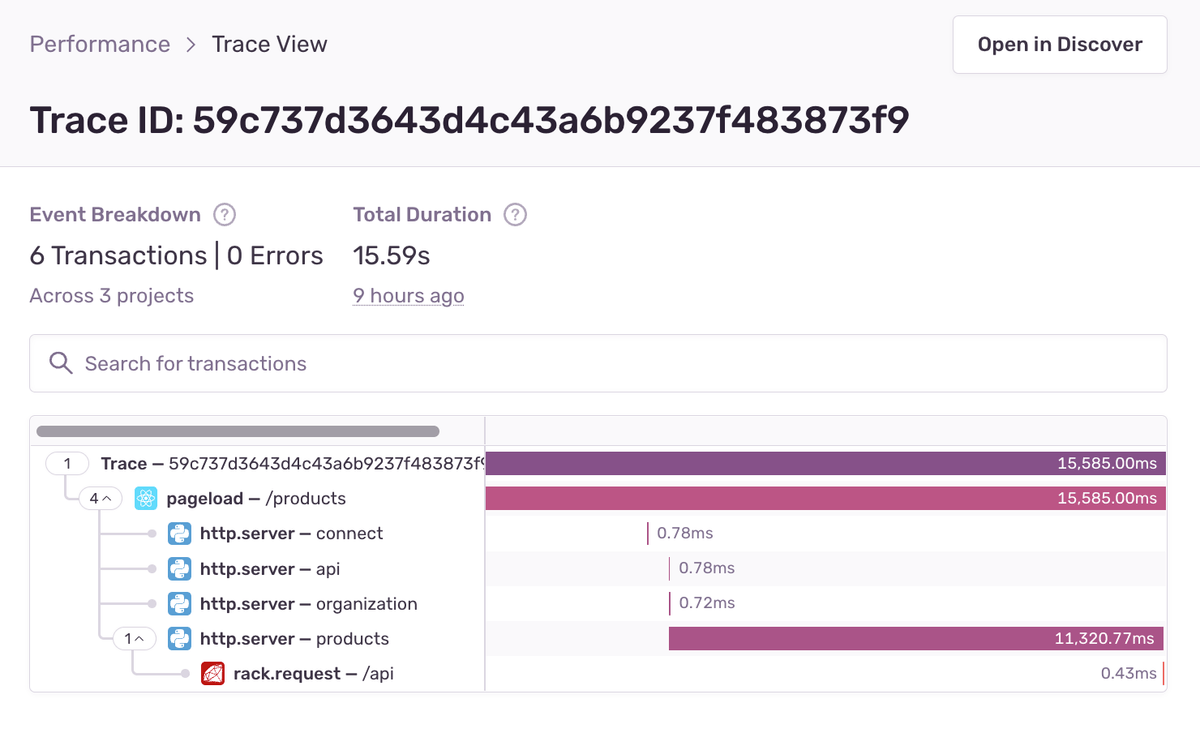
Task: Click the Python icon next to http.server connect
Action: (x=180, y=533)
